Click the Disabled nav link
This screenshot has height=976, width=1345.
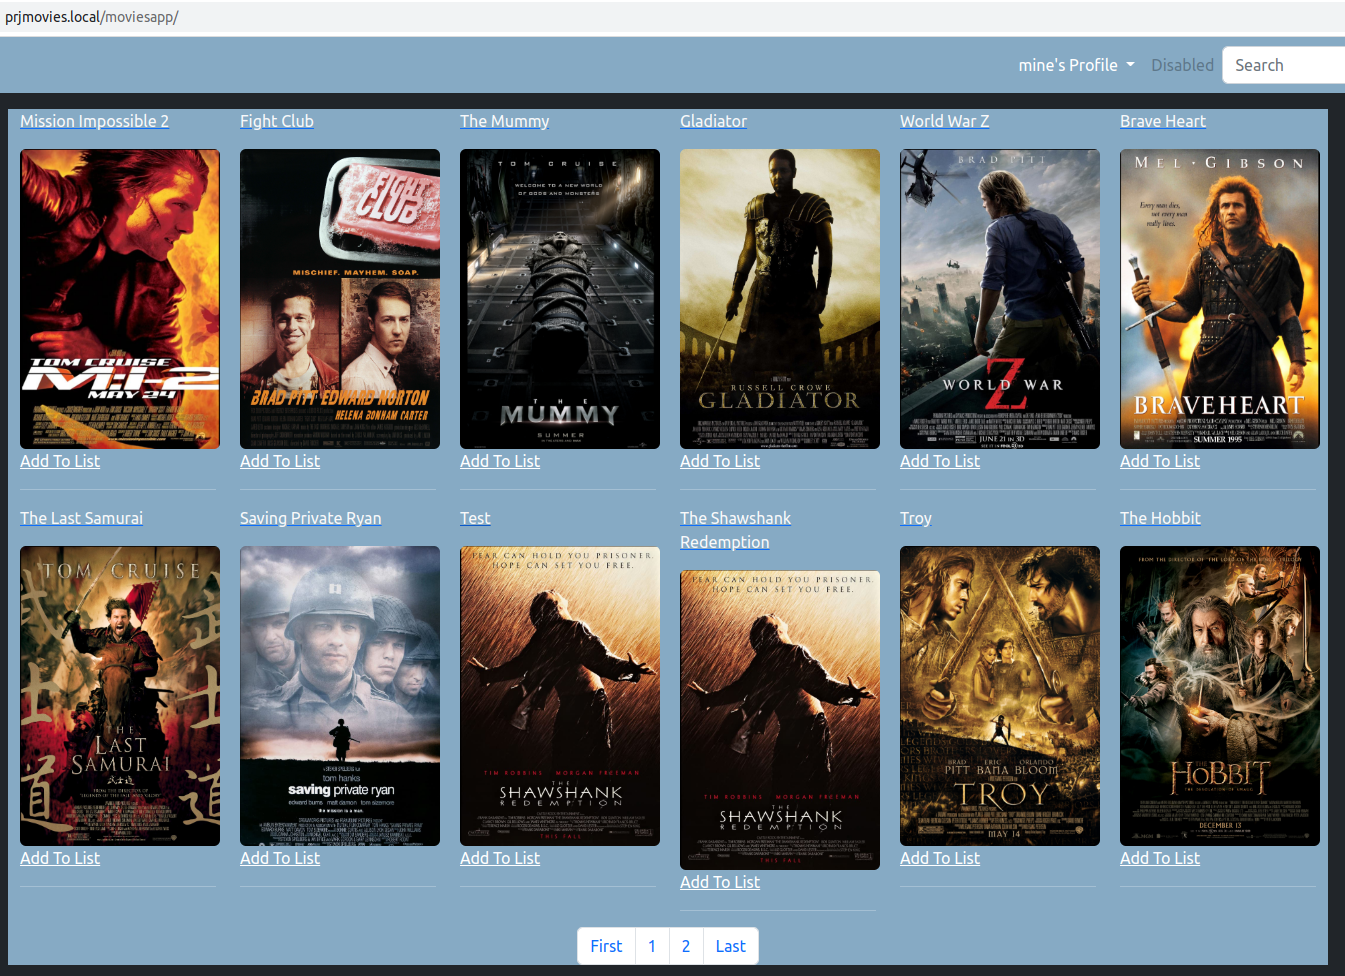[x=1182, y=65]
